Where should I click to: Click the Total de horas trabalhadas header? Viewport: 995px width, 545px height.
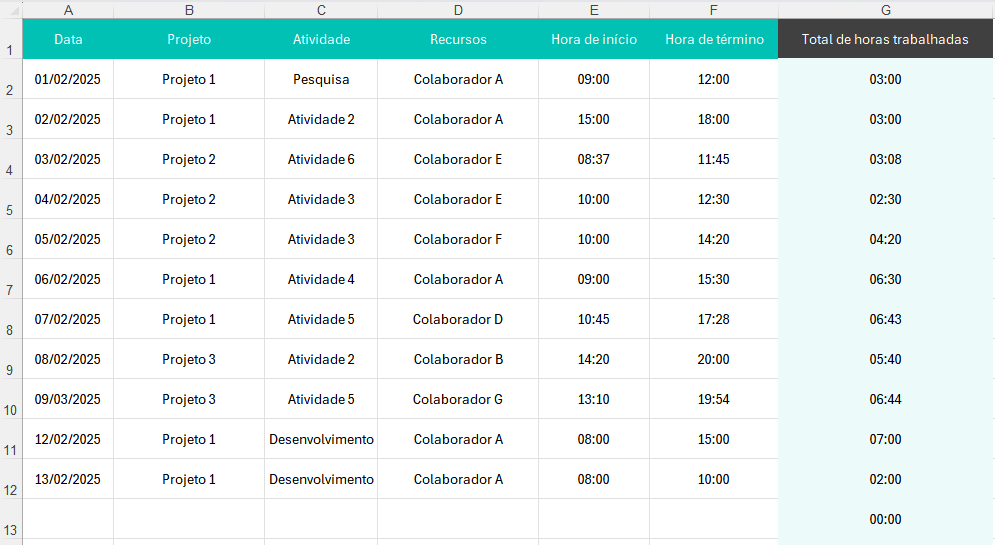(885, 39)
